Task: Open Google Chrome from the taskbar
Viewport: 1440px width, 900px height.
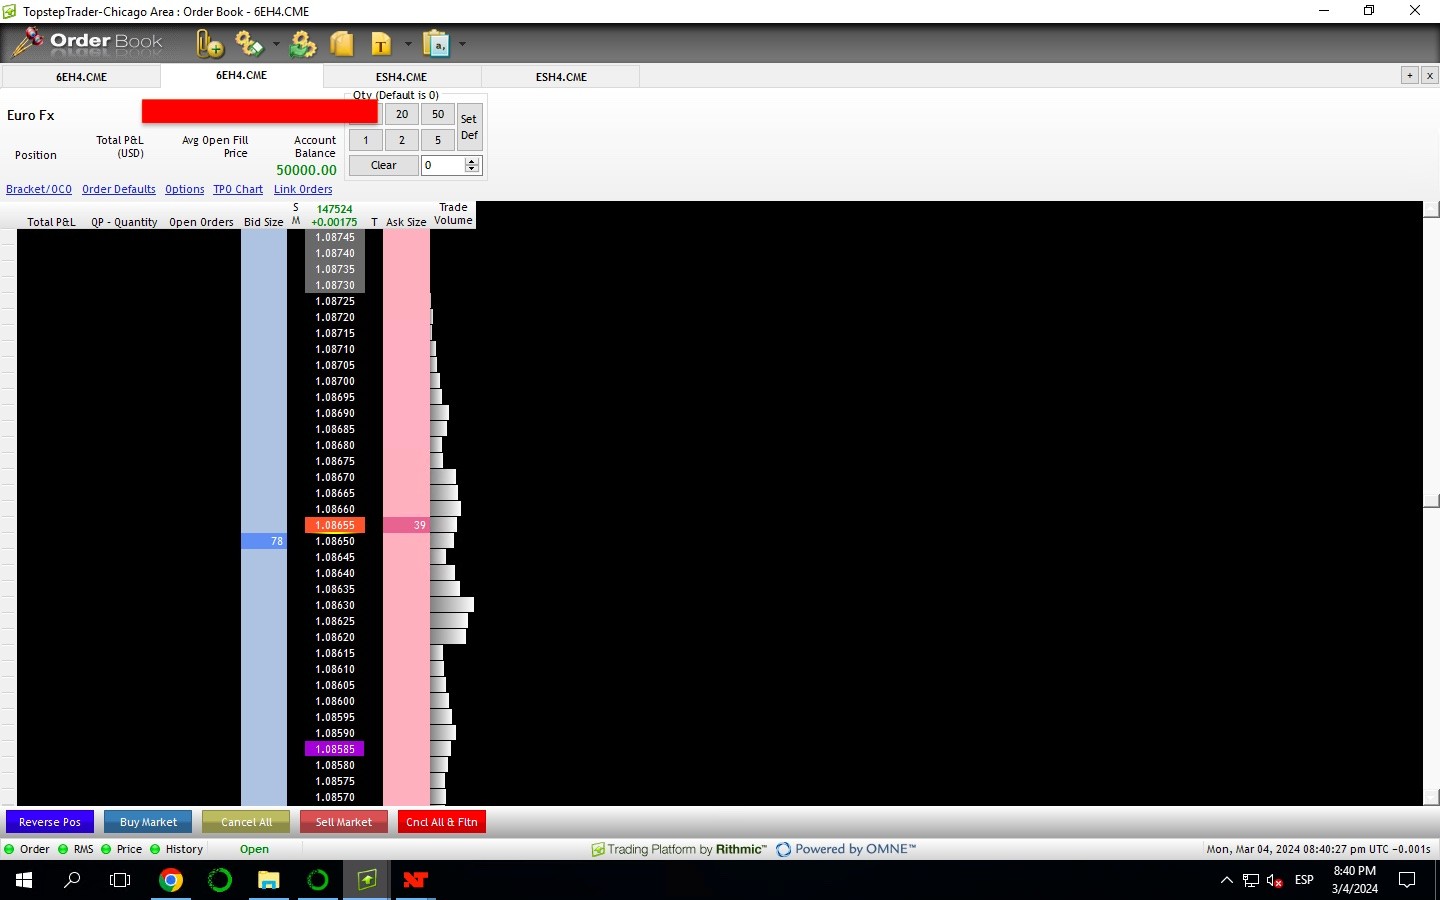Action: click(x=171, y=880)
